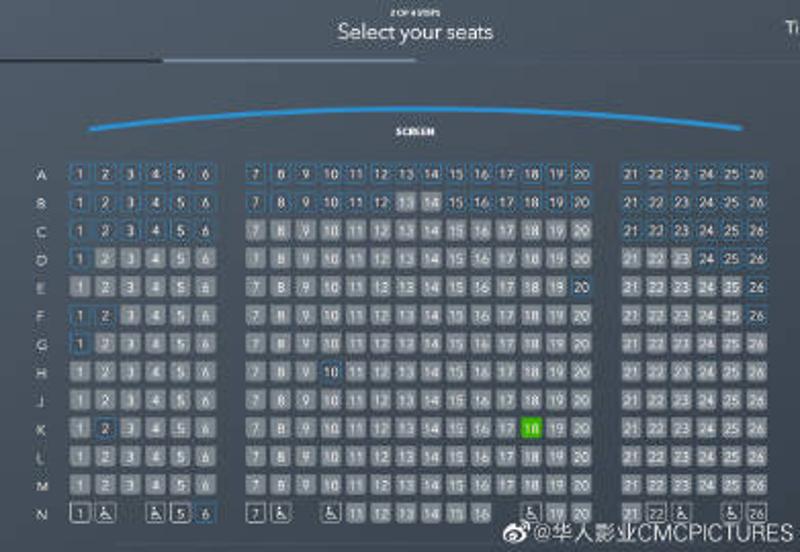
Task: Select available seat K2
Action: pos(105,428)
